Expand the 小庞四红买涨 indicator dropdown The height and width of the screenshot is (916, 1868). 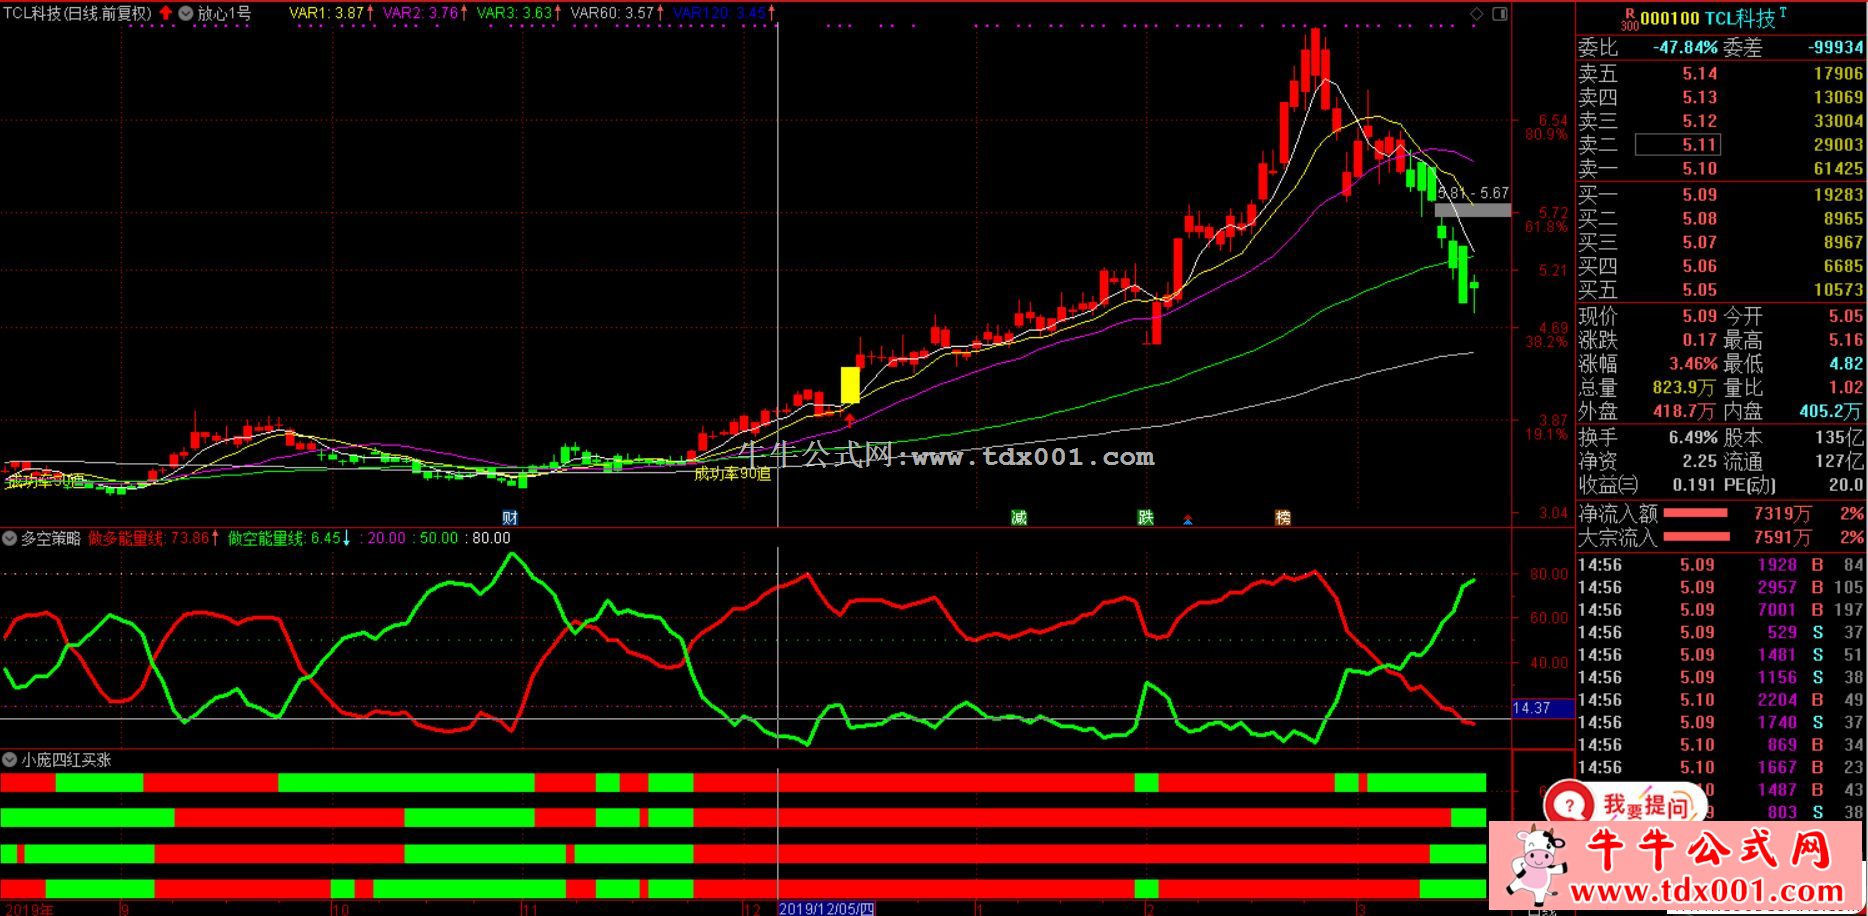10,760
